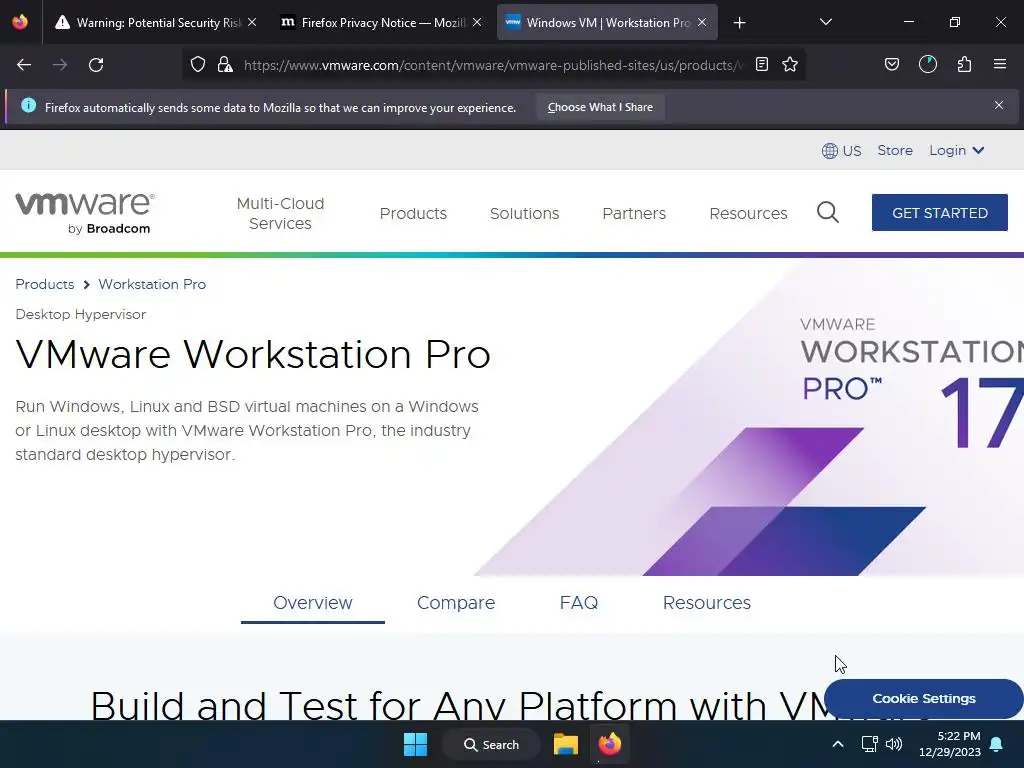Expand the list all tabs dropdown

(x=825, y=23)
